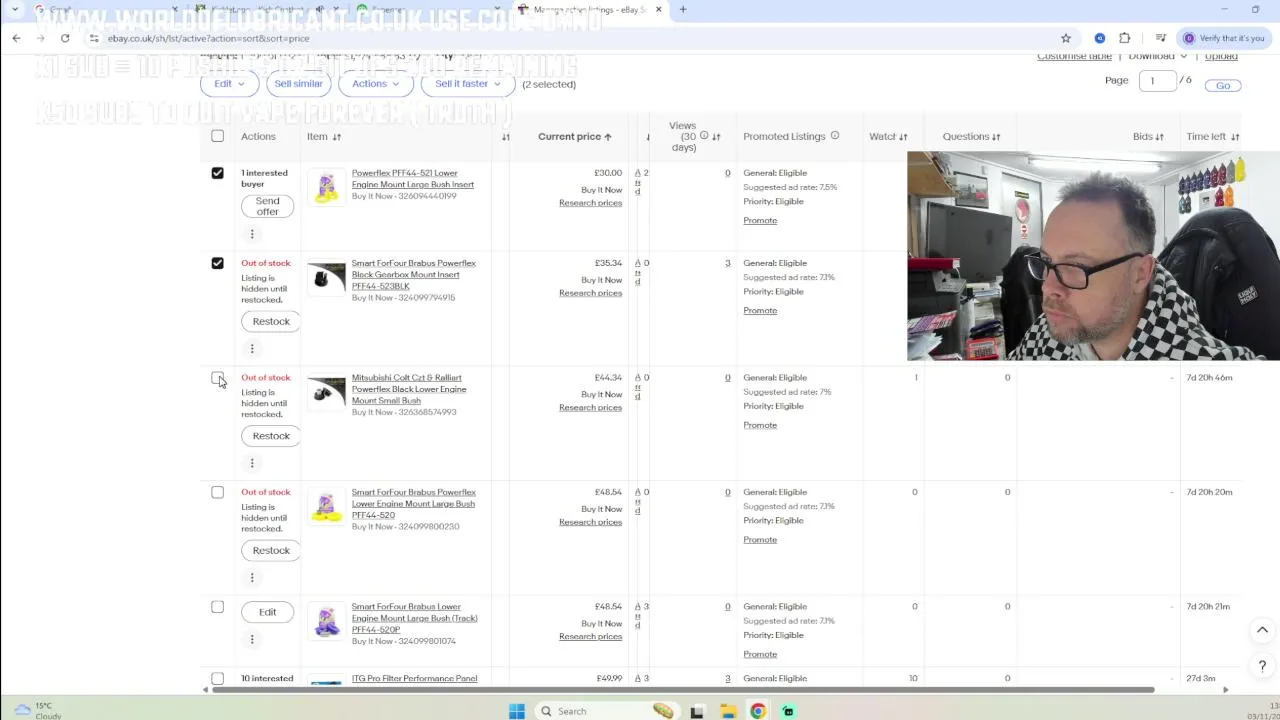Open the Upload link

coord(1221,57)
